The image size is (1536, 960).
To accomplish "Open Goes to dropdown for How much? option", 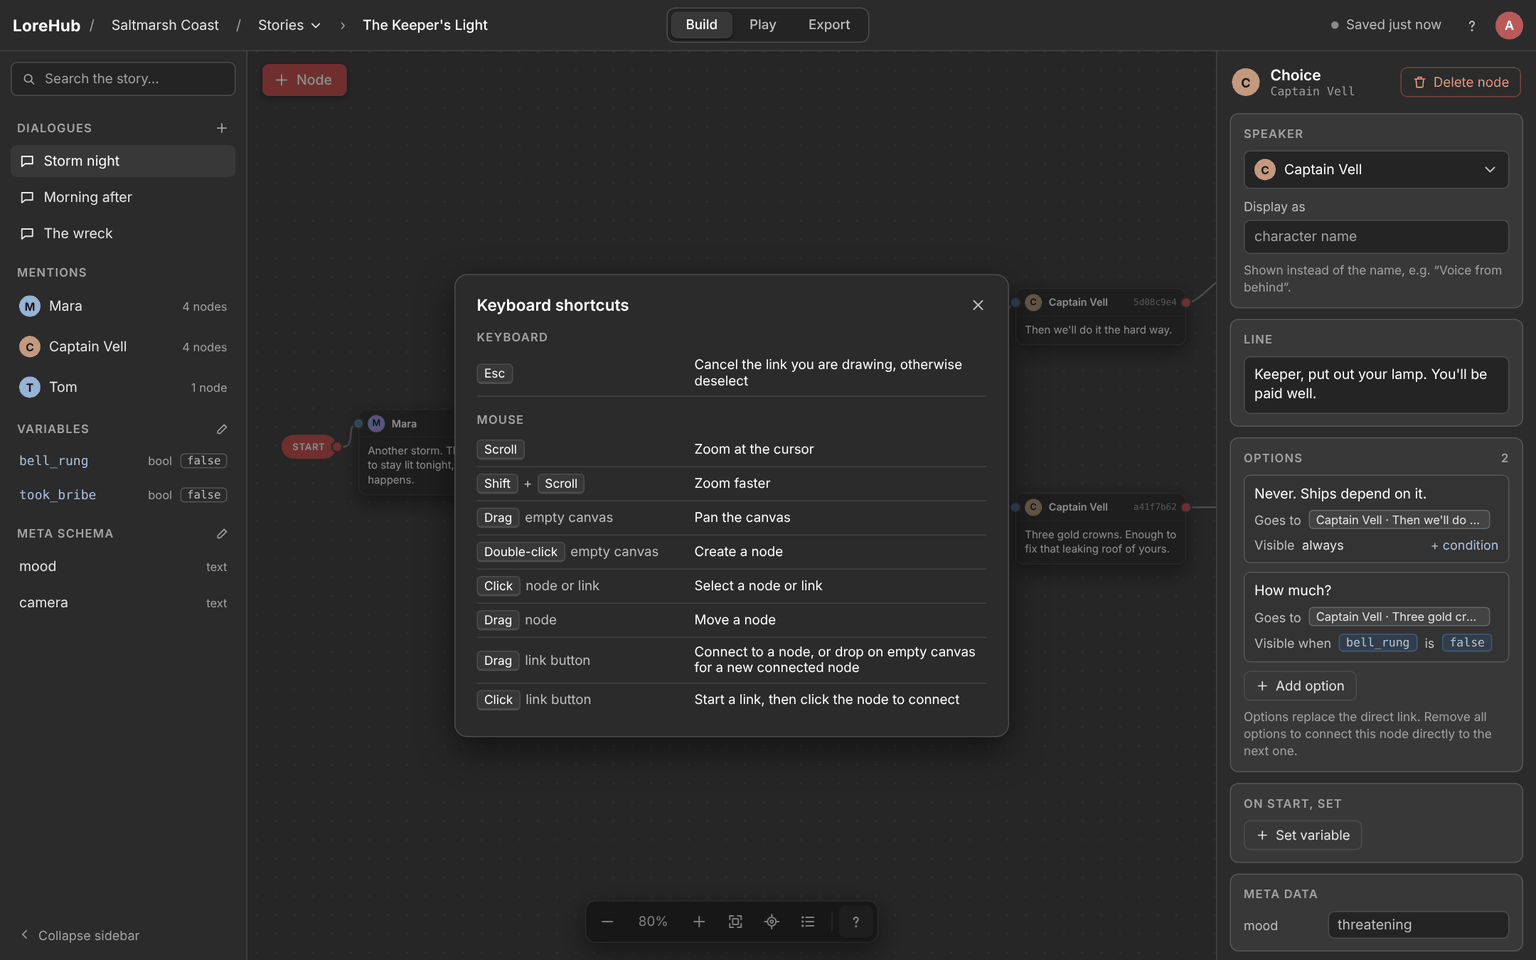I will click(x=1399, y=617).
